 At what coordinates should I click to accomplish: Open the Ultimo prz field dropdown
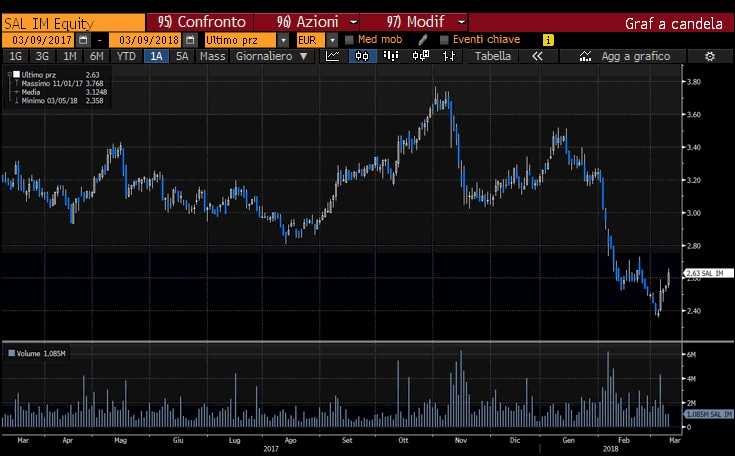(284, 39)
